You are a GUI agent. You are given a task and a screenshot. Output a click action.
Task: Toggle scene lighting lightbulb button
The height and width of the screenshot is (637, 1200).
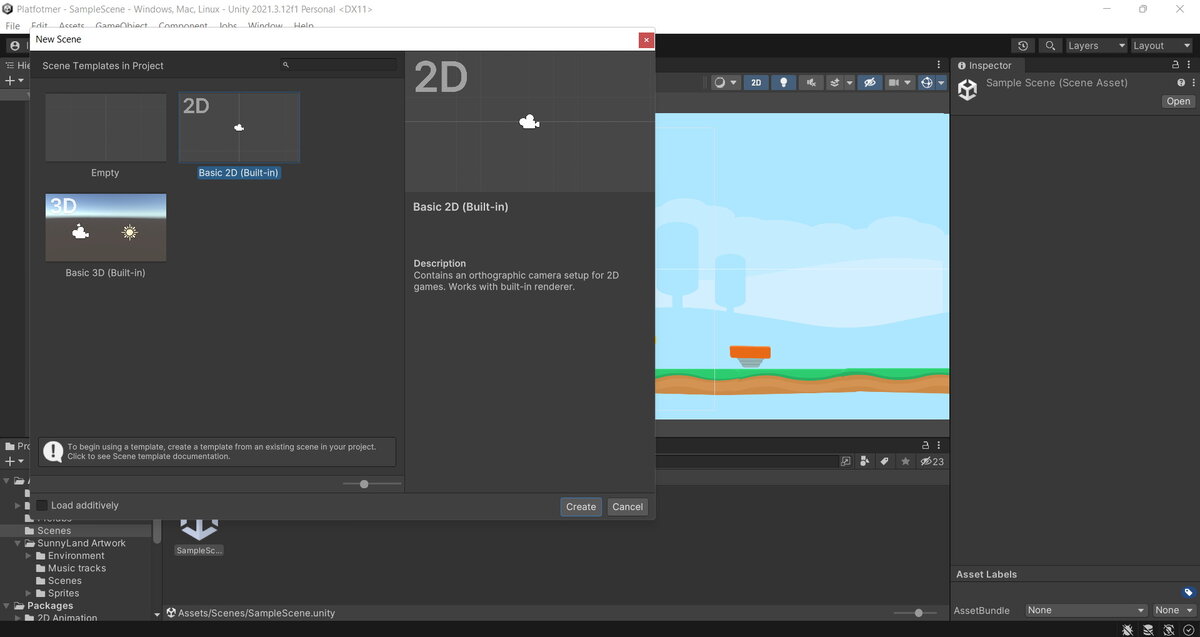[784, 83]
